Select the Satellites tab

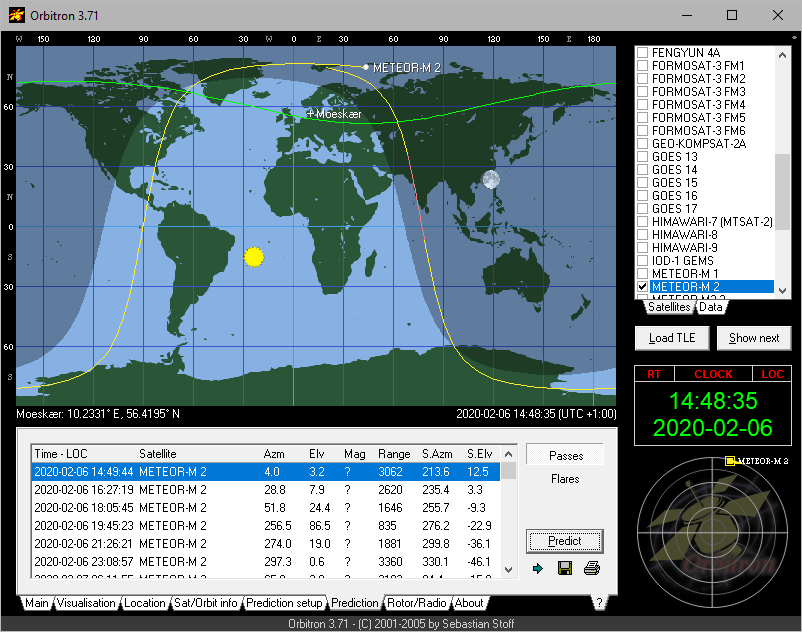(669, 307)
